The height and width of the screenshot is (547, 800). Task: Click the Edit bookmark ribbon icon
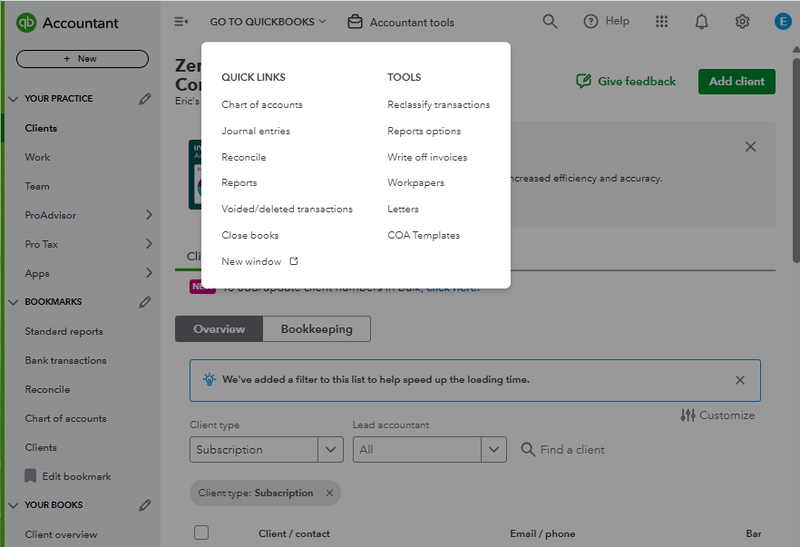(x=31, y=476)
